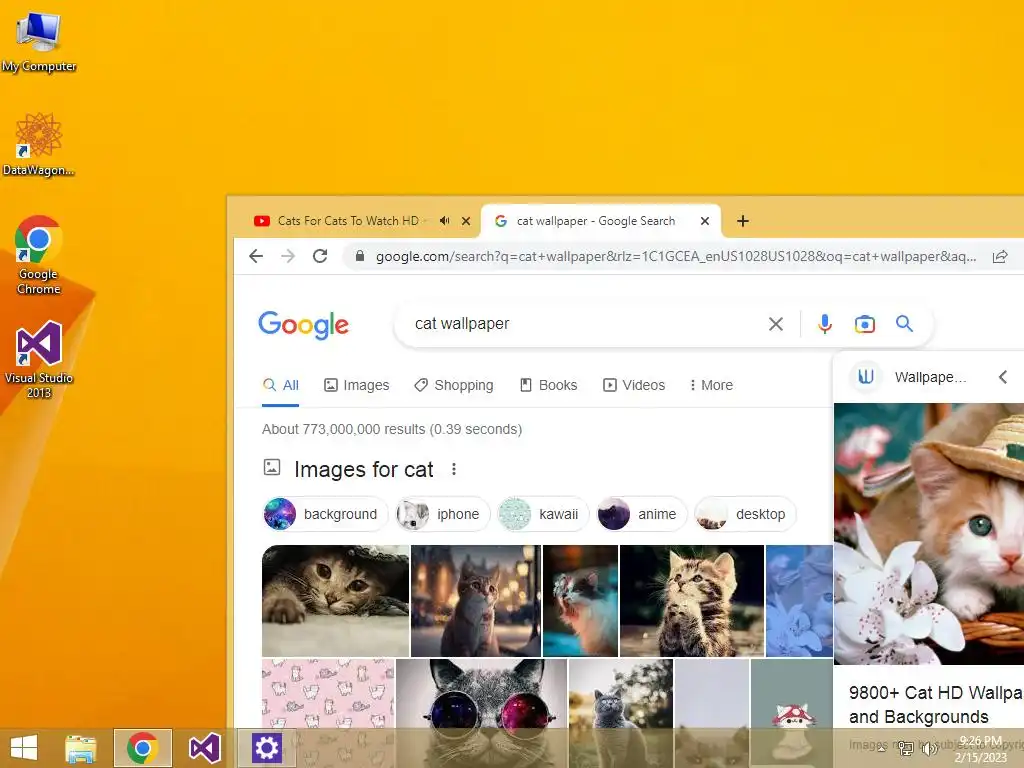
Task: Open the taskbar clock and date
Action: point(981,749)
